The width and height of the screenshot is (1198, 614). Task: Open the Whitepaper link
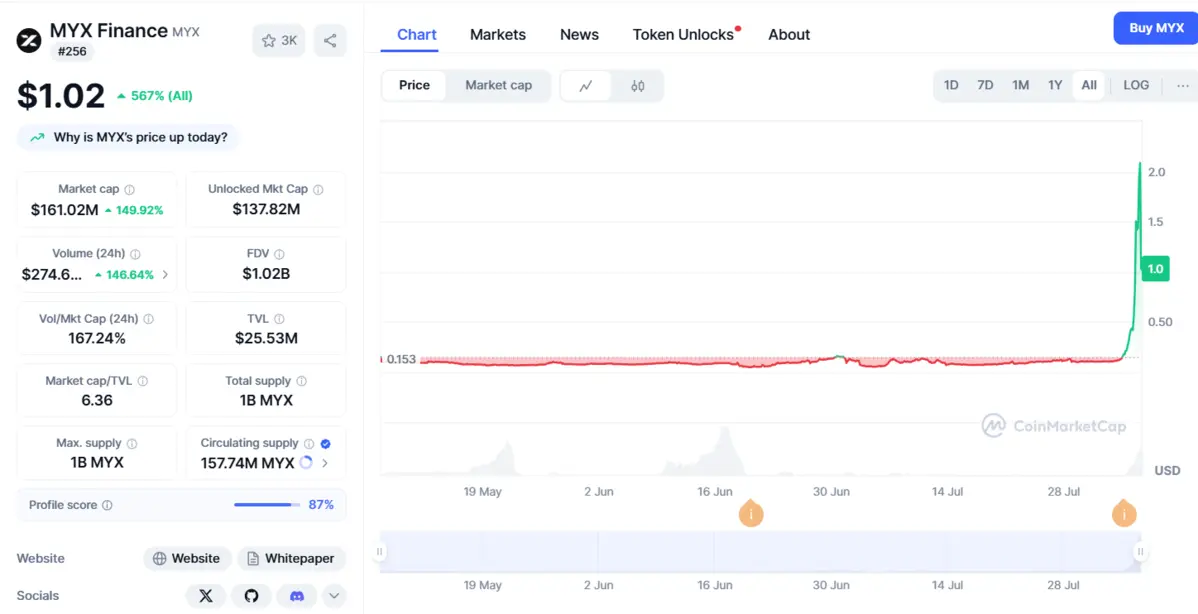point(291,558)
